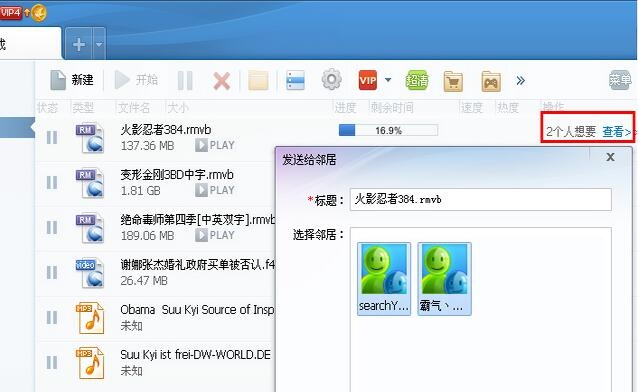The image size is (638, 392).
Task: Sort by 速度 column header
Action: (x=471, y=108)
